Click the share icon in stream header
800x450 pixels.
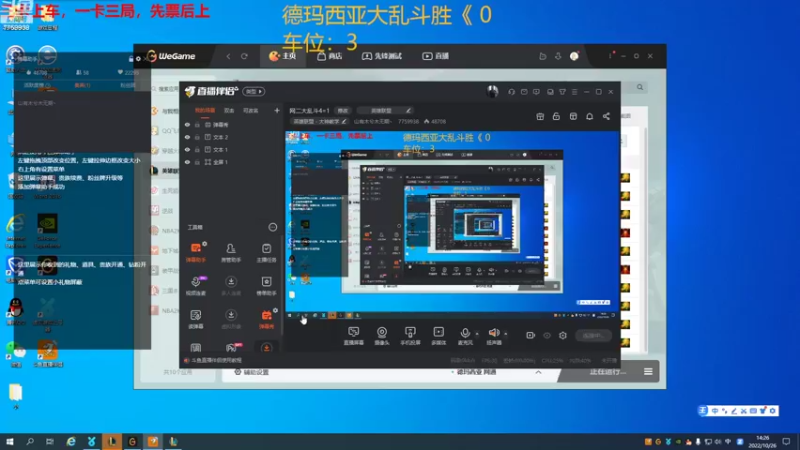pos(606,116)
